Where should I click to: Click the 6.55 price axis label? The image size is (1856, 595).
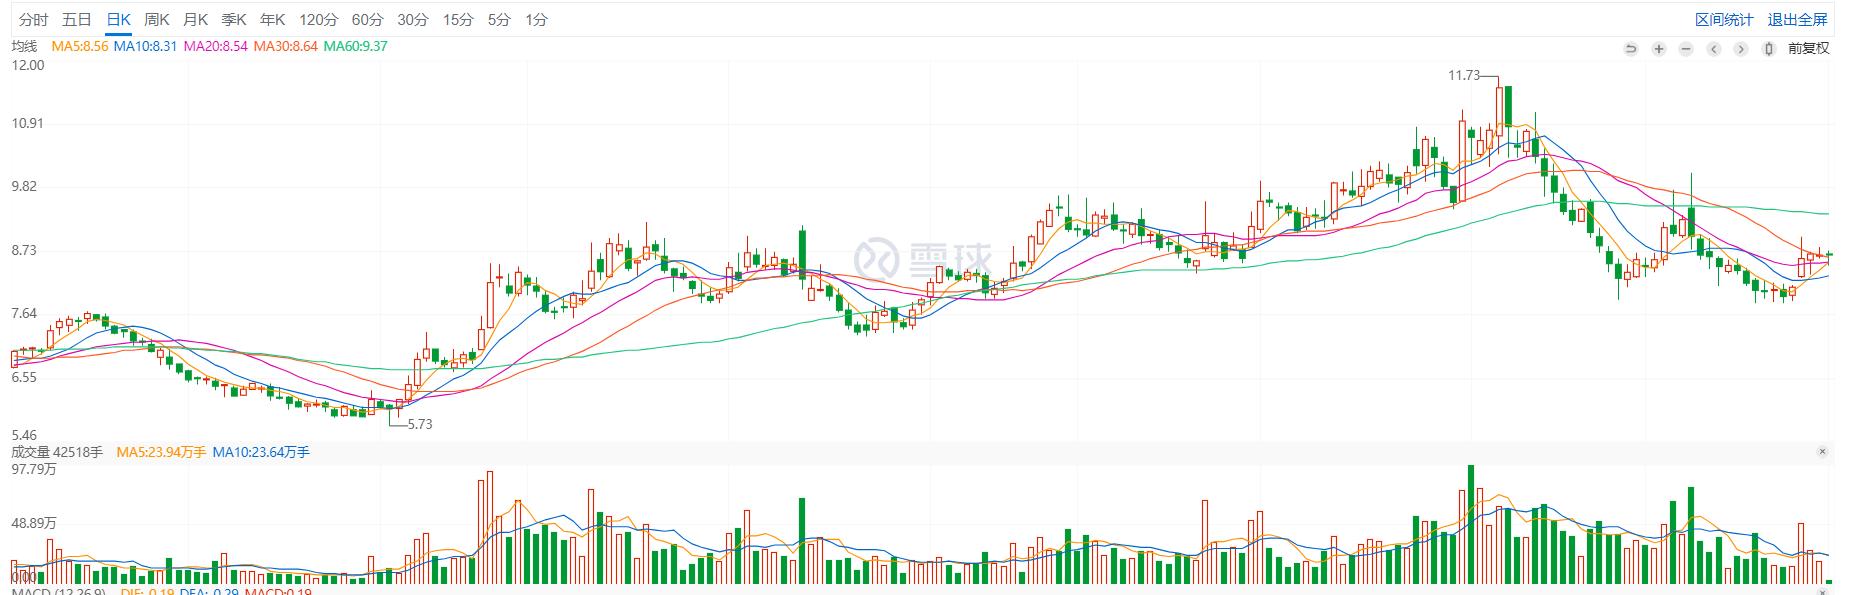(x=24, y=377)
